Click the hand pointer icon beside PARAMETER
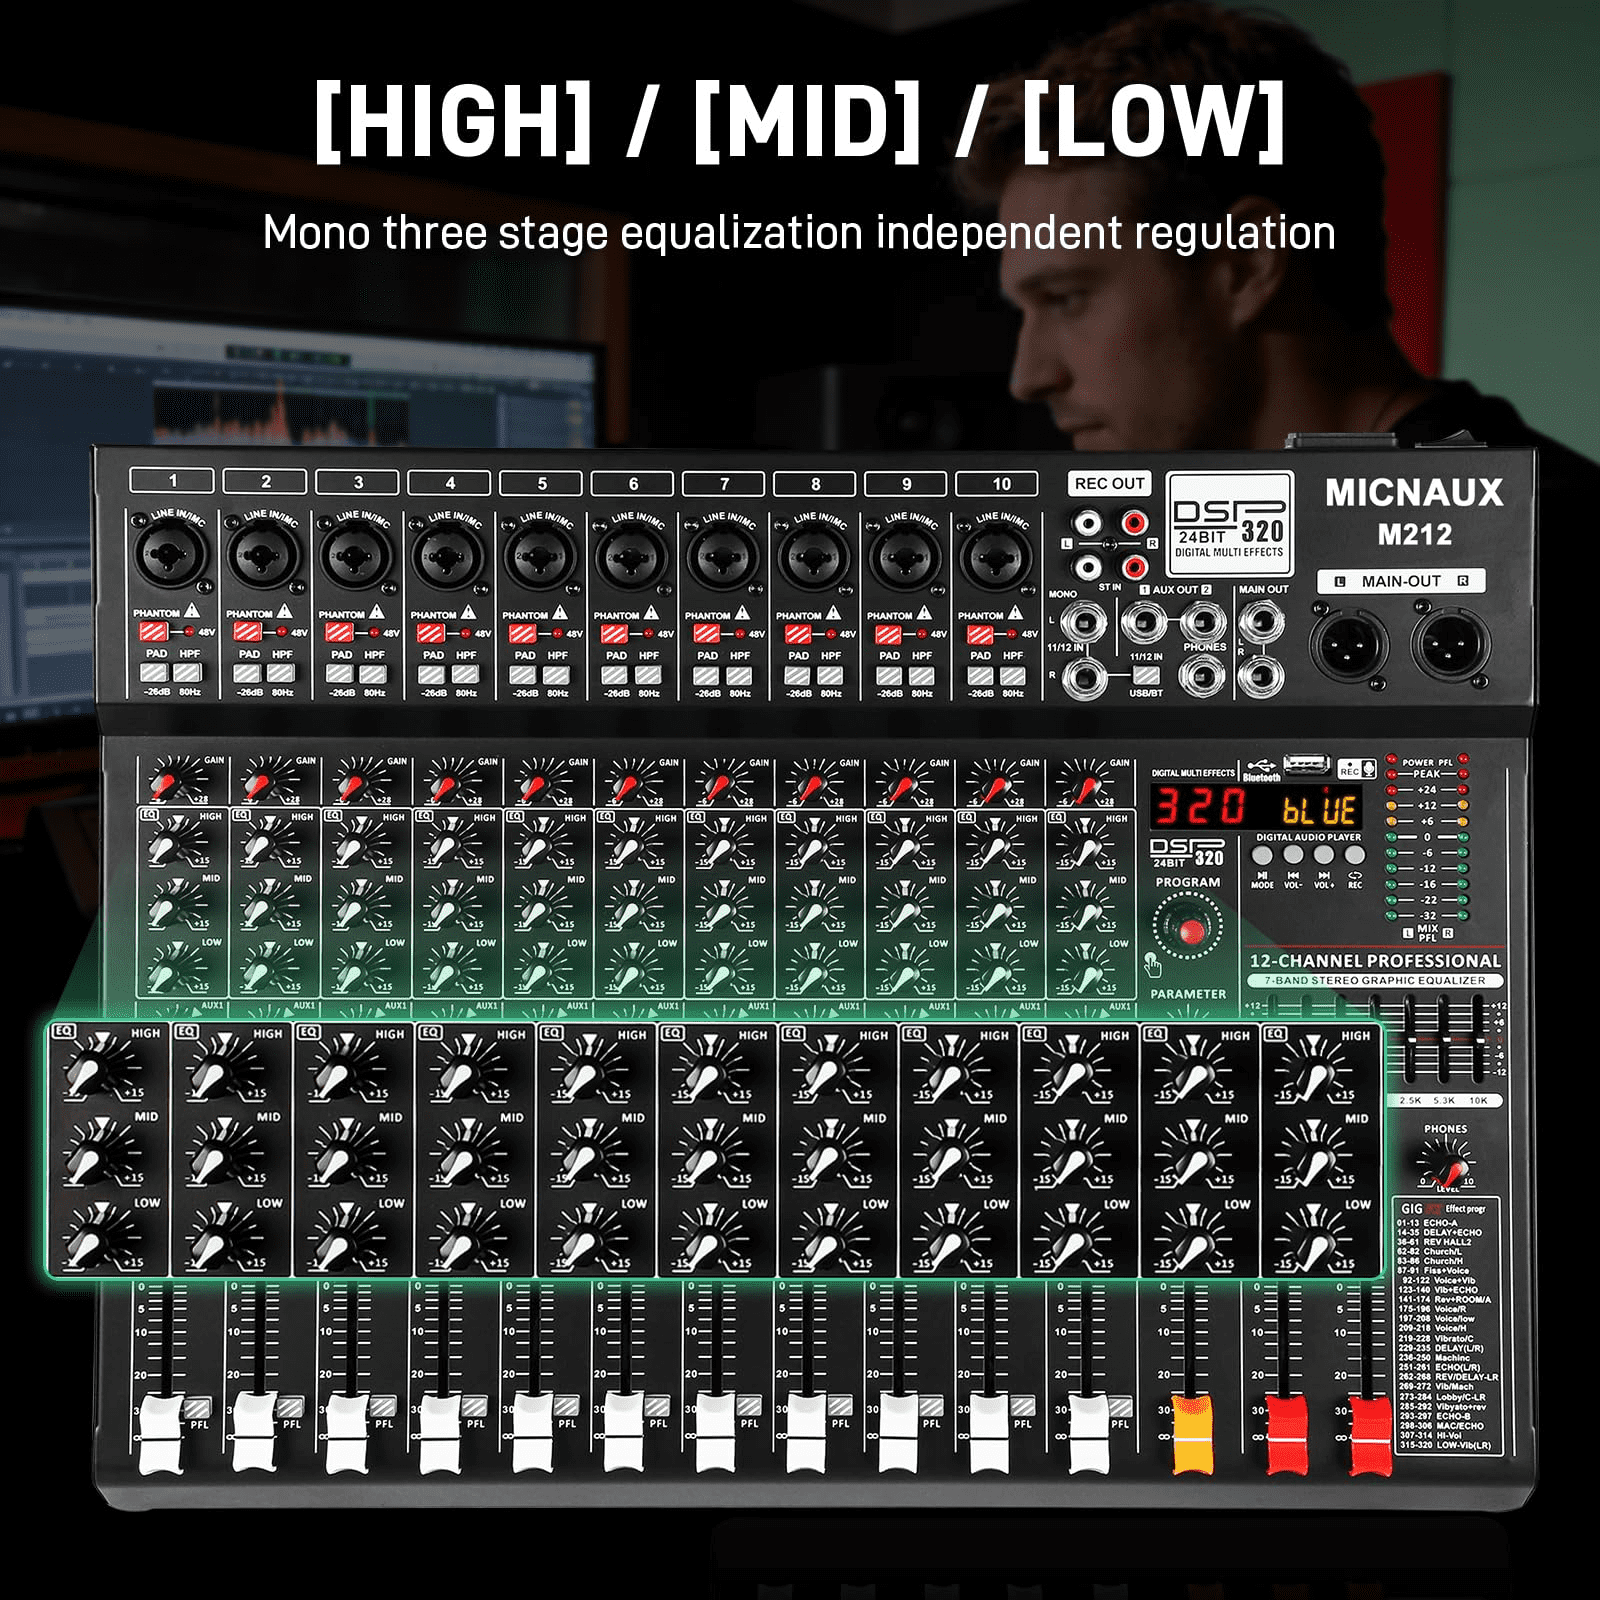Image resolution: width=1600 pixels, height=1600 pixels. point(1152,965)
